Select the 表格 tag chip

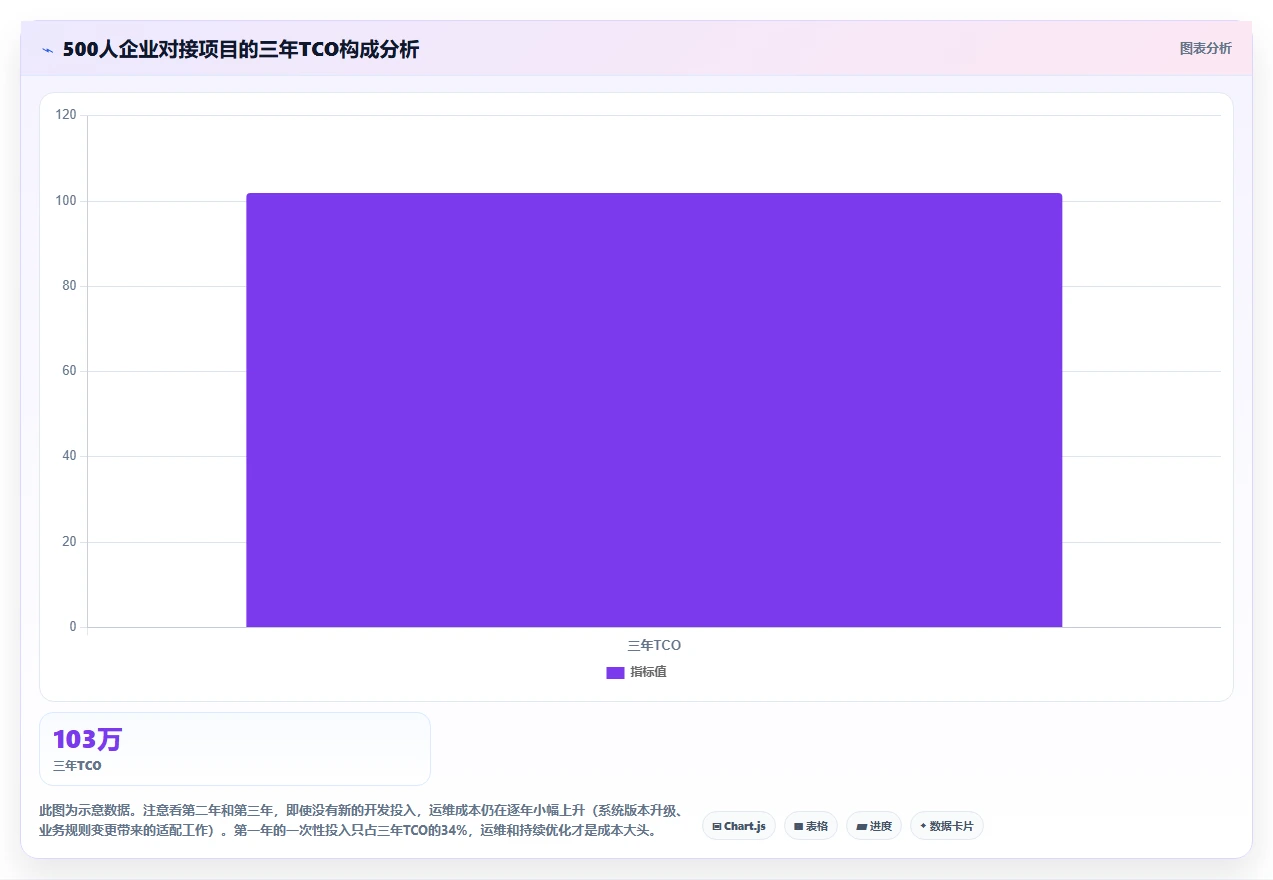811,826
